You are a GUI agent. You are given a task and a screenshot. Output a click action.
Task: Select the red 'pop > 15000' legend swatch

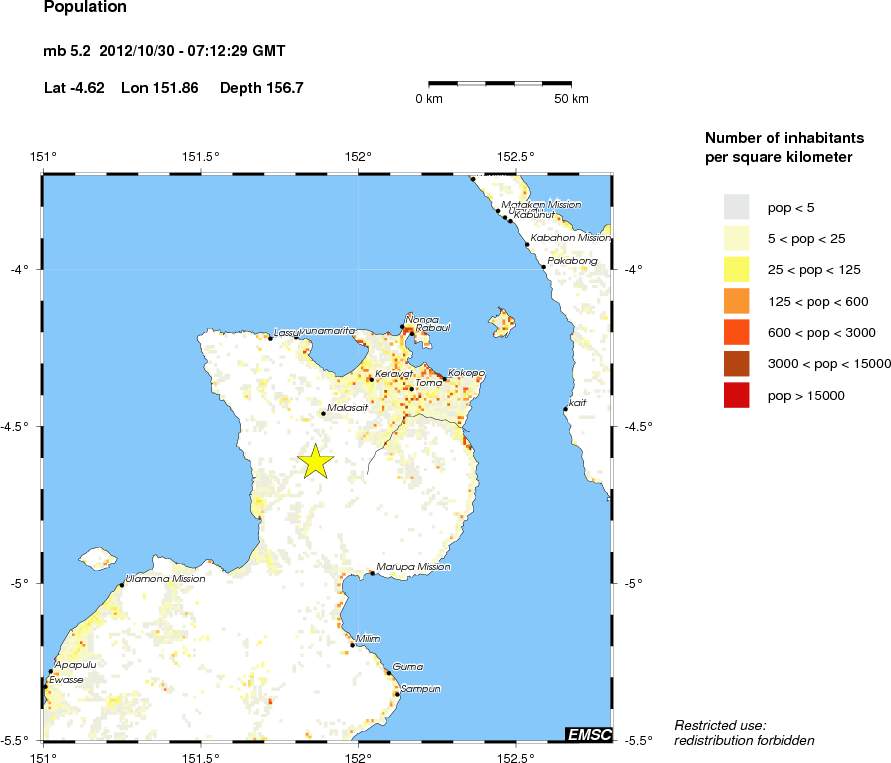[x=736, y=395]
